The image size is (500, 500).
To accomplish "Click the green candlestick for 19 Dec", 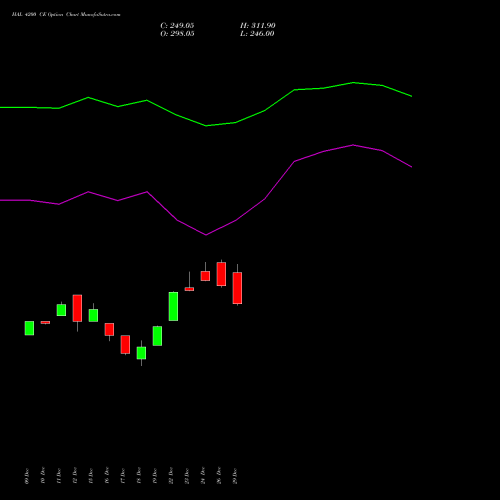I will (157, 336).
